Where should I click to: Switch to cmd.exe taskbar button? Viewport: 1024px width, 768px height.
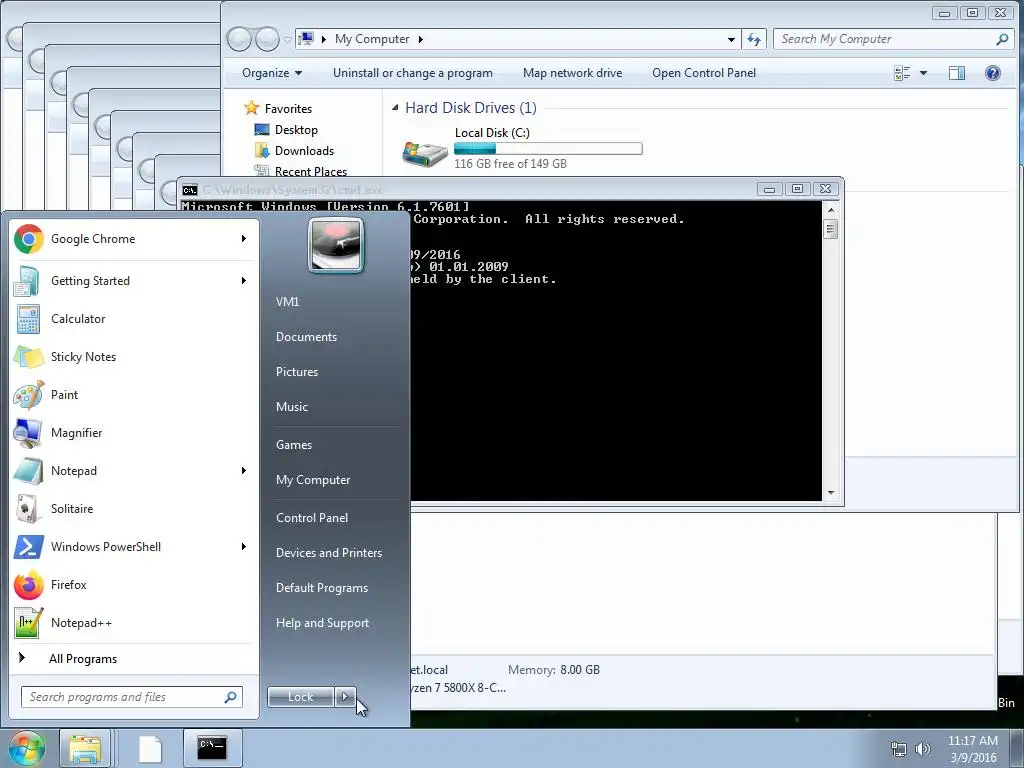212,748
